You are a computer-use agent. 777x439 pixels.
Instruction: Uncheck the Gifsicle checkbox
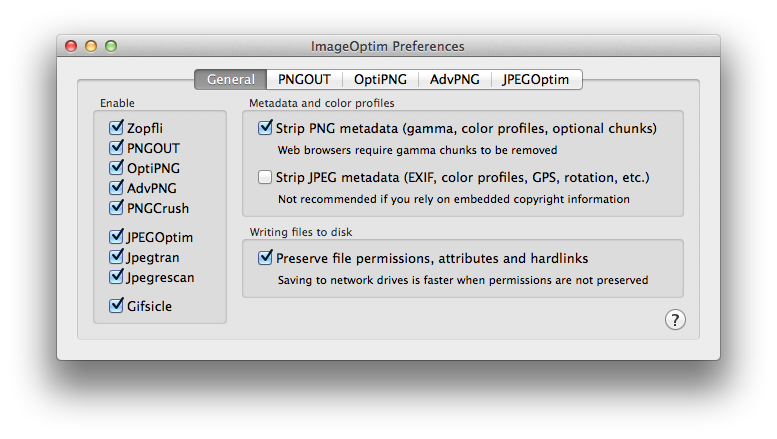pyautogui.click(x=116, y=305)
